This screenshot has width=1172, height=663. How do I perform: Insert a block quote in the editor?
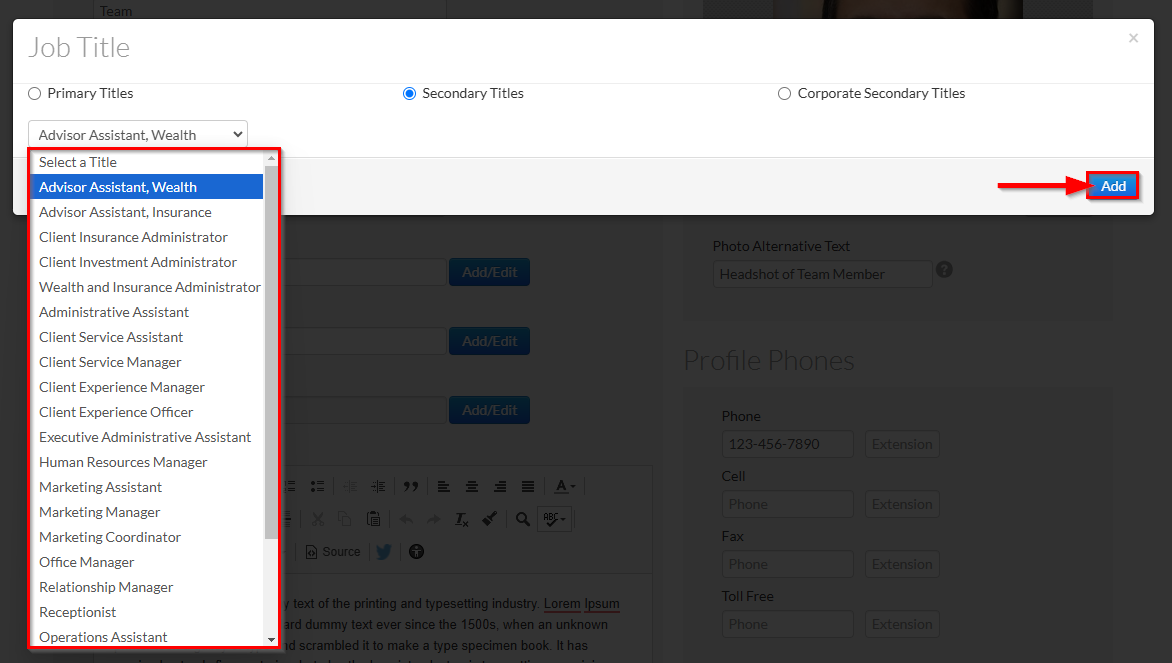tap(410, 487)
